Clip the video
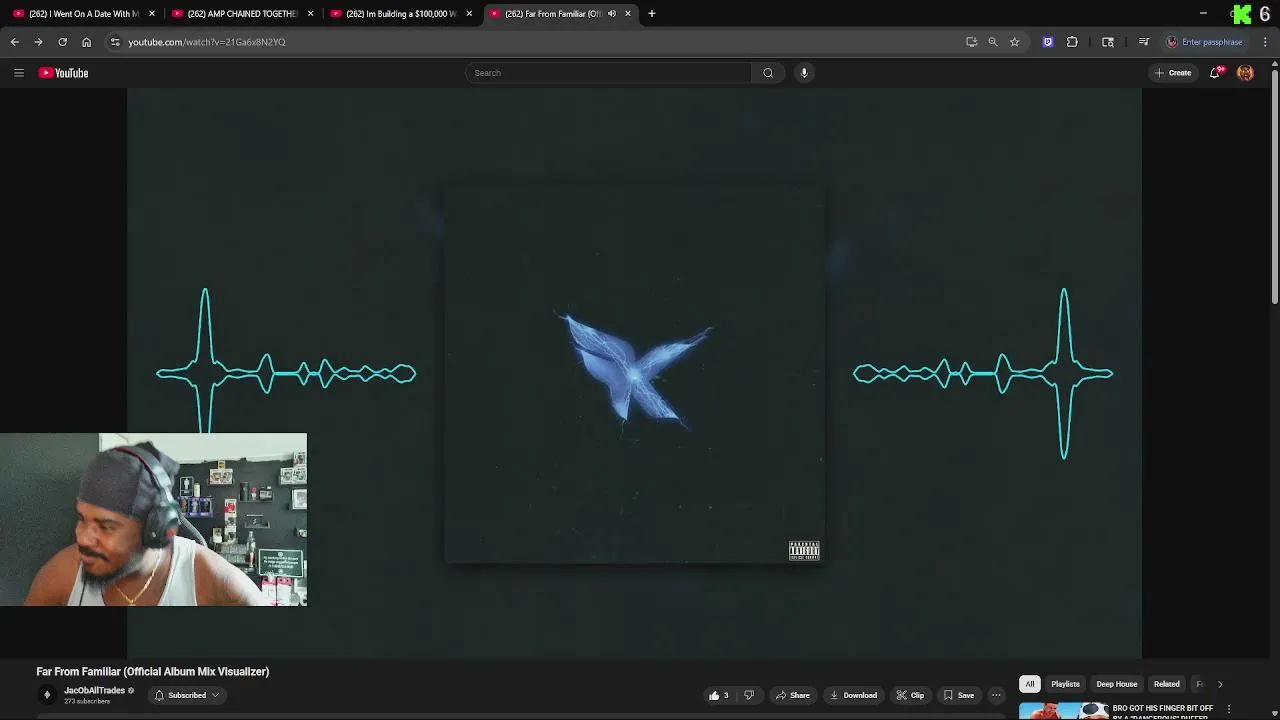The width and height of the screenshot is (1280, 720). (x=910, y=695)
